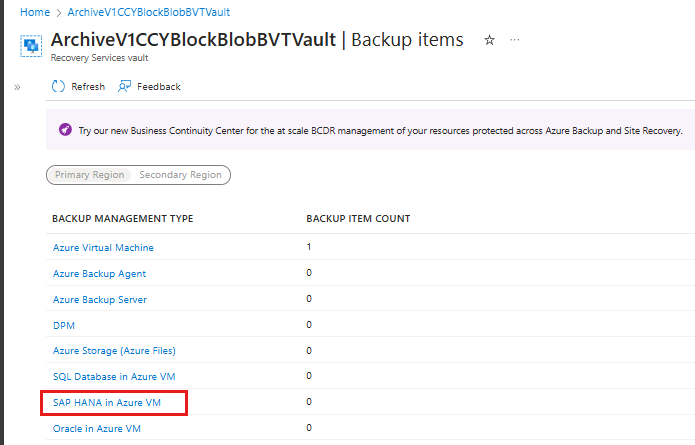This screenshot has height=445, width=695.
Task: Select the Primary Region toggle
Action: point(90,175)
